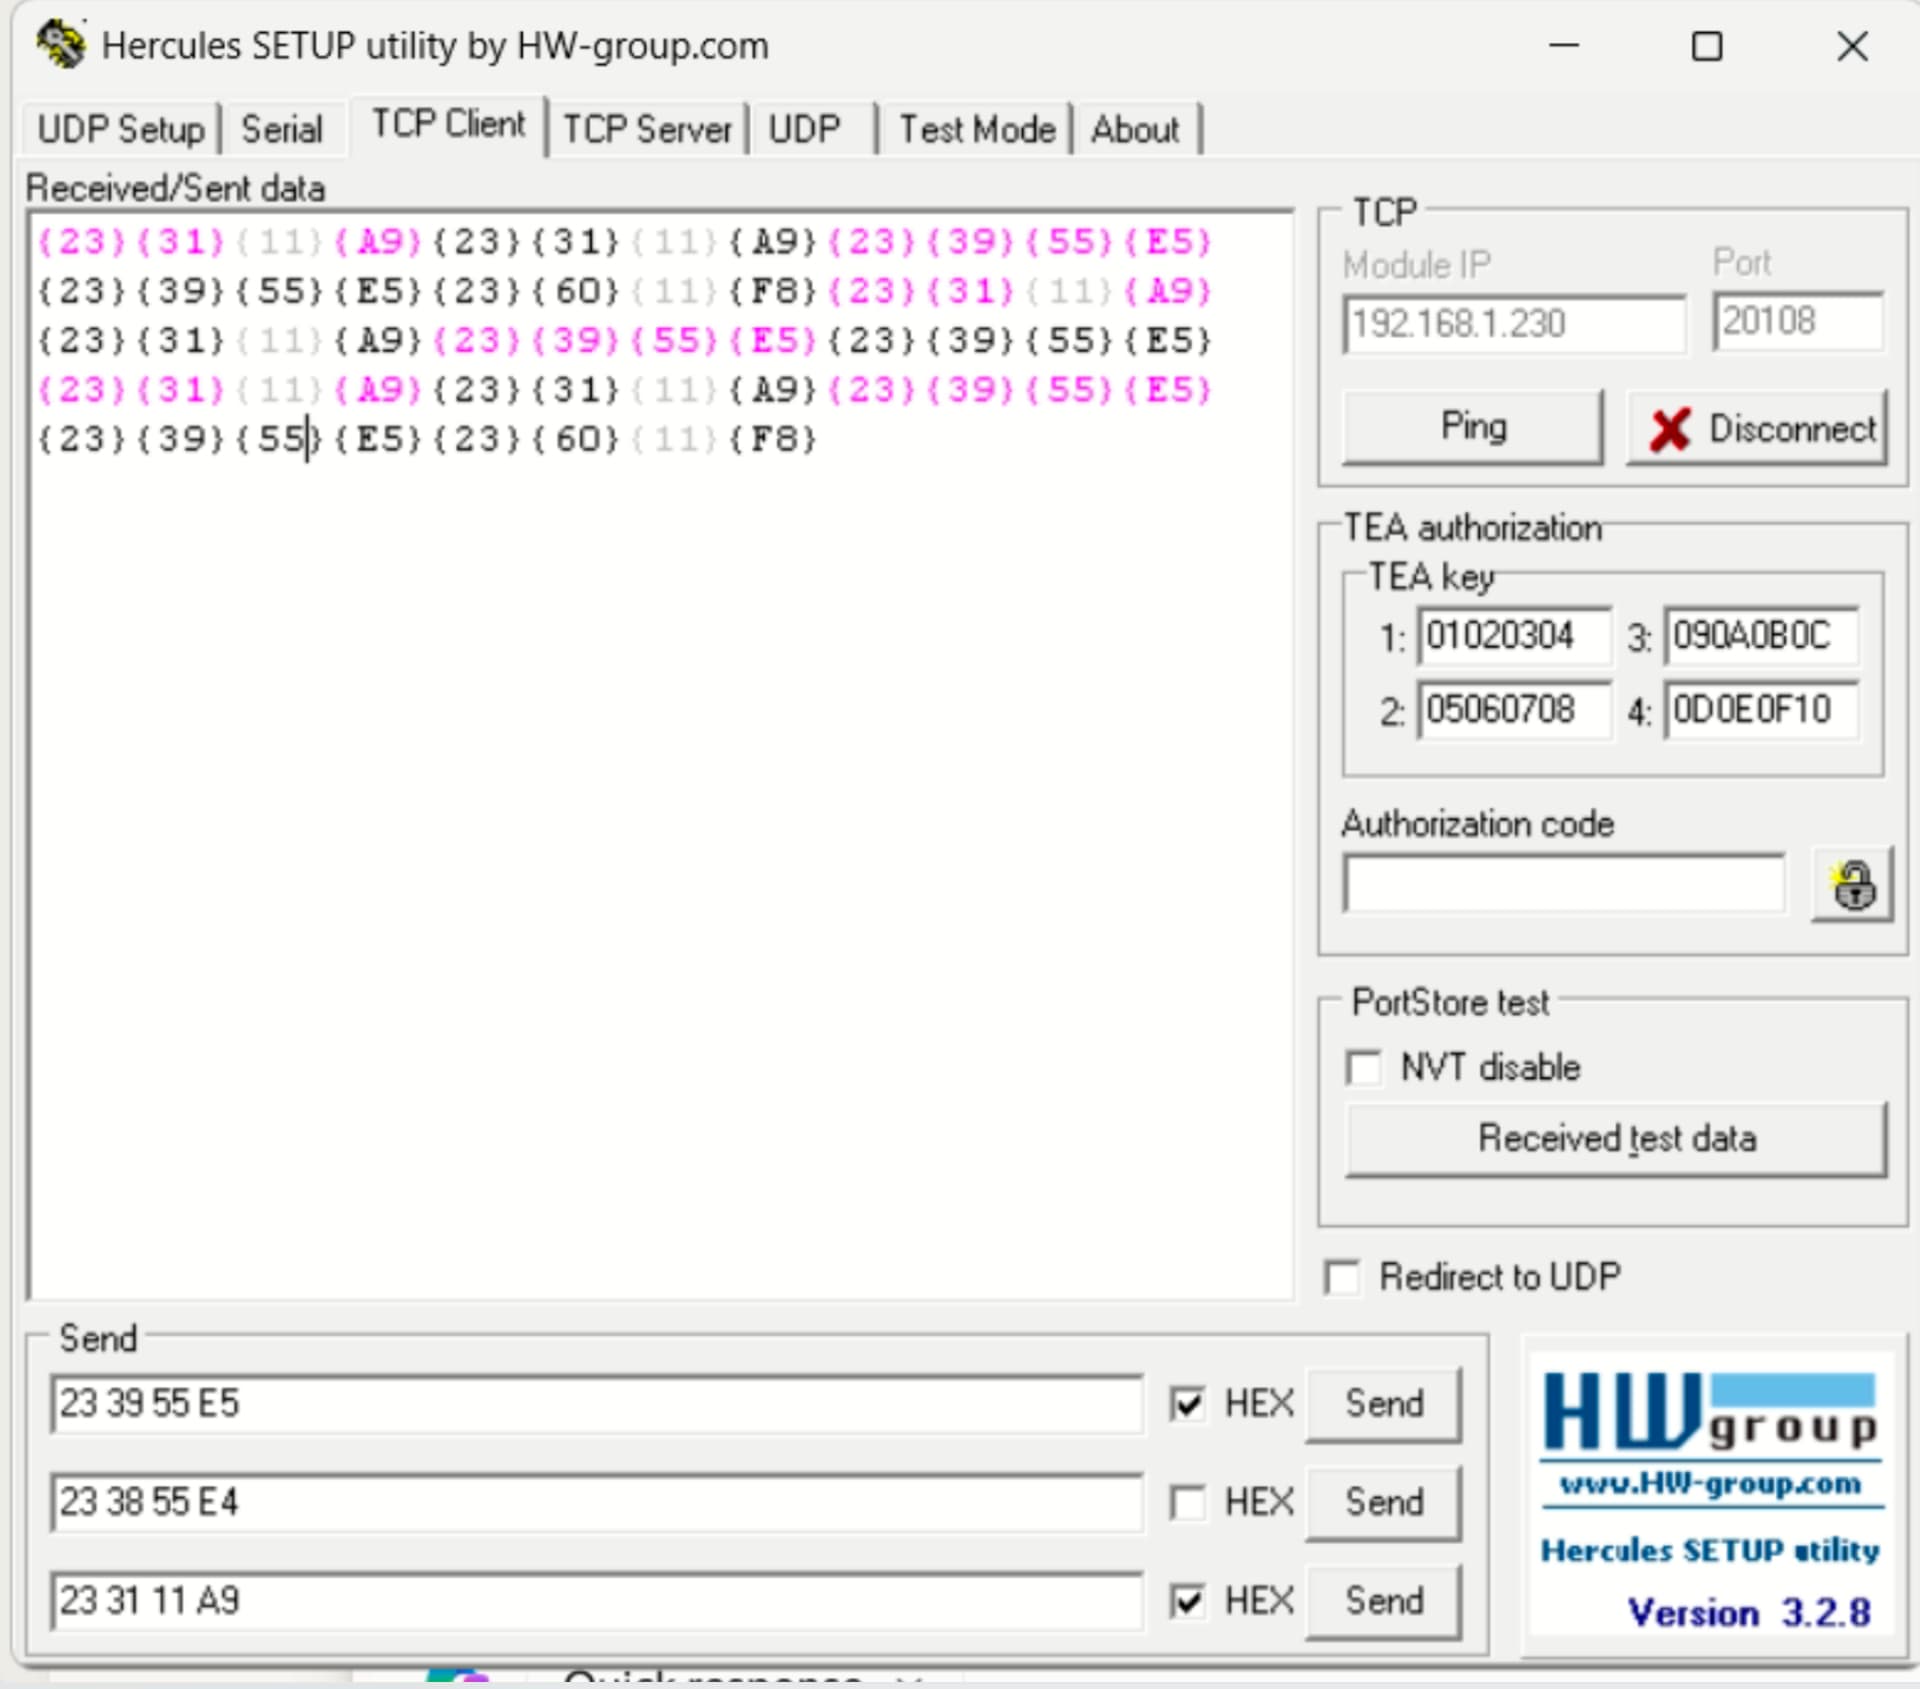Screen dimensions: 1920x1689
Task: Enable the NVT disable checkbox
Action: (1364, 1067)
